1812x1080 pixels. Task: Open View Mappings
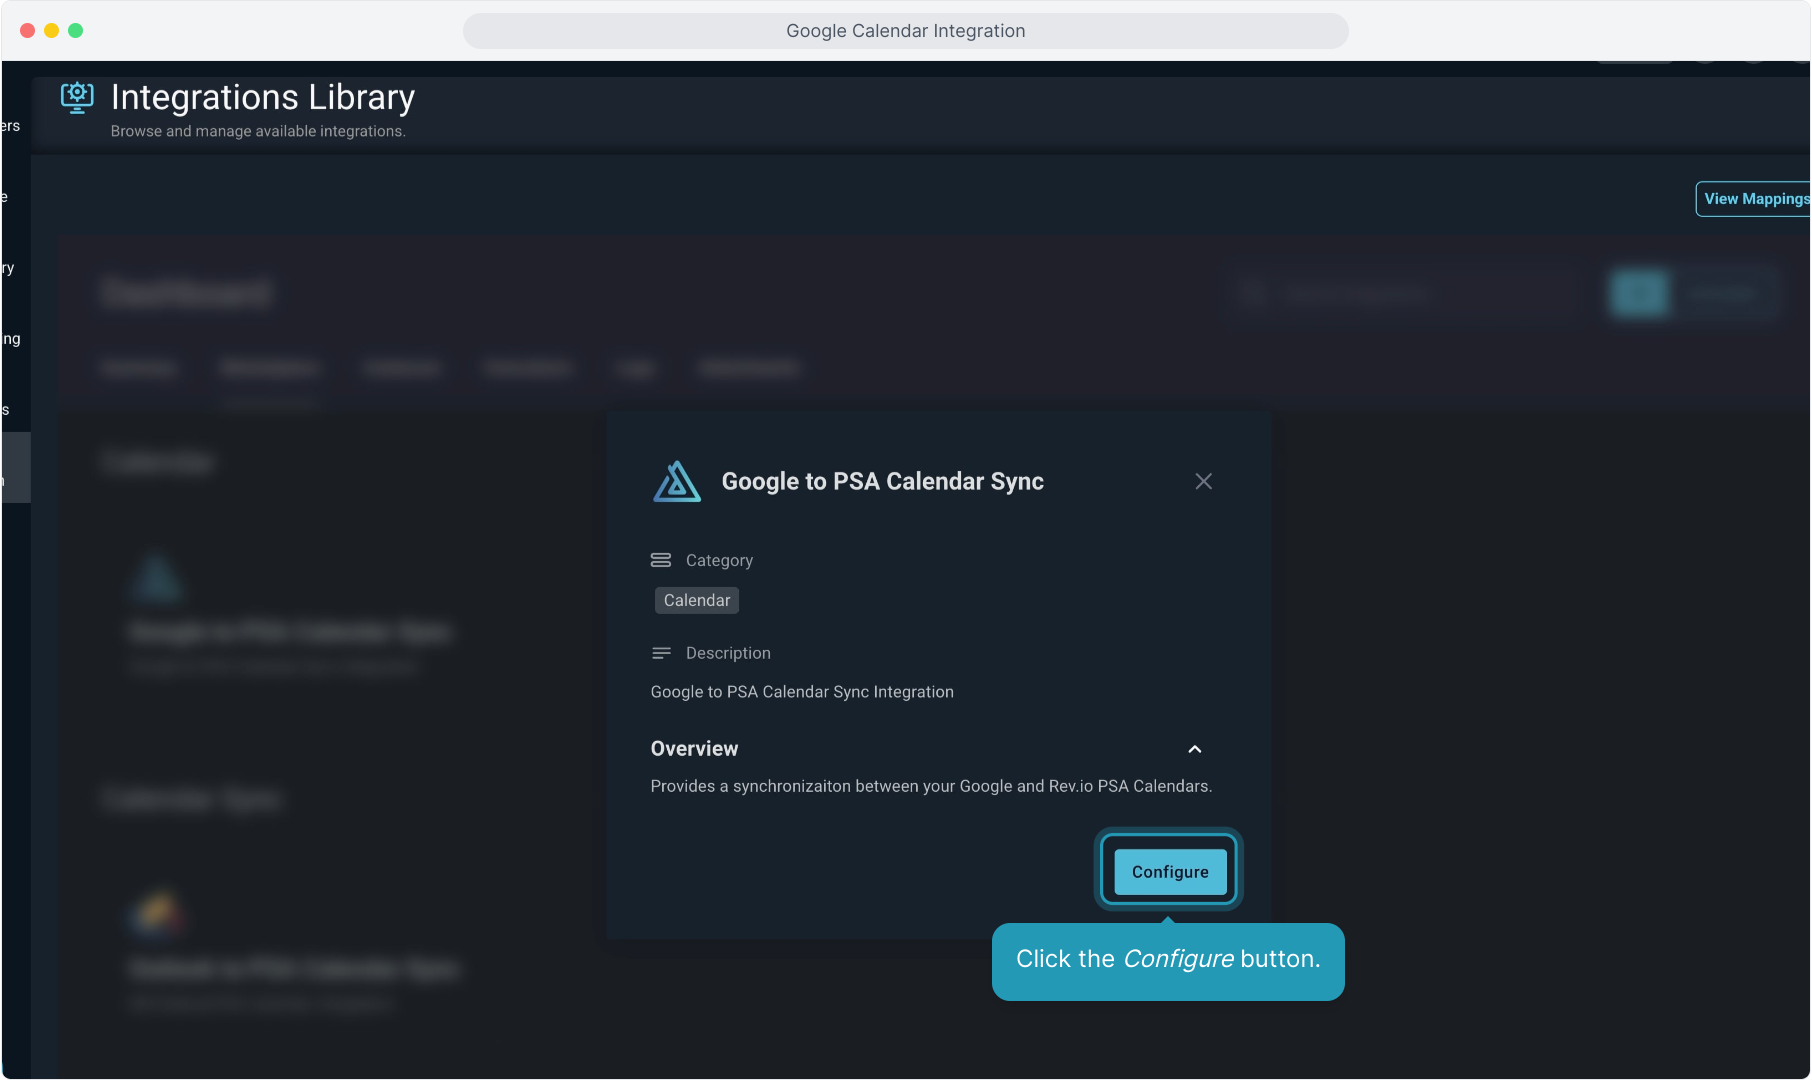pyautogui.click(x=1755, y=199)
